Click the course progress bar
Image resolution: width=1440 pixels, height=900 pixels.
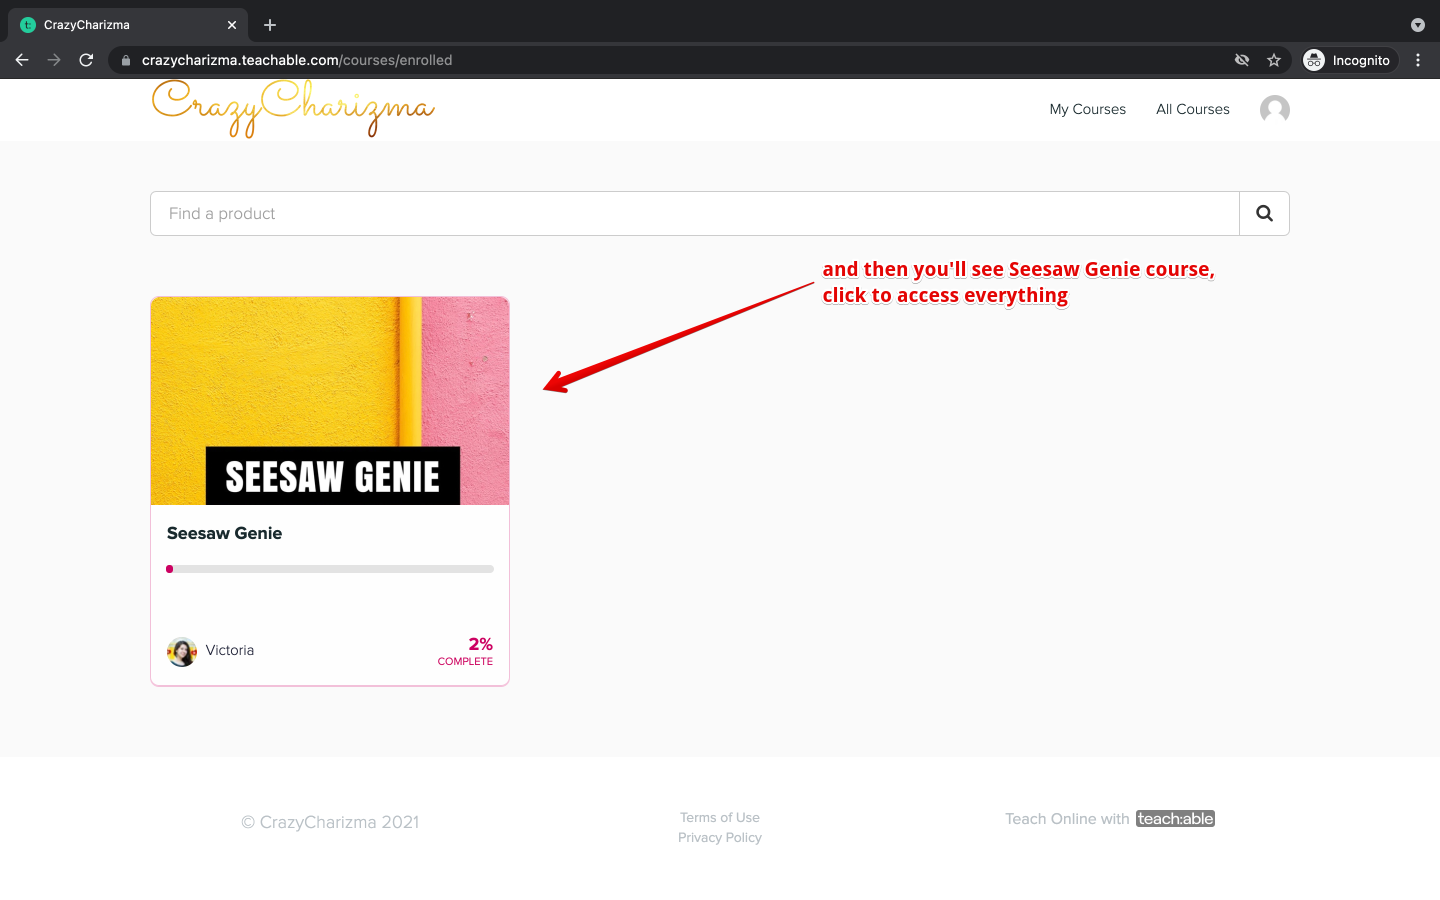click(330, 569)
